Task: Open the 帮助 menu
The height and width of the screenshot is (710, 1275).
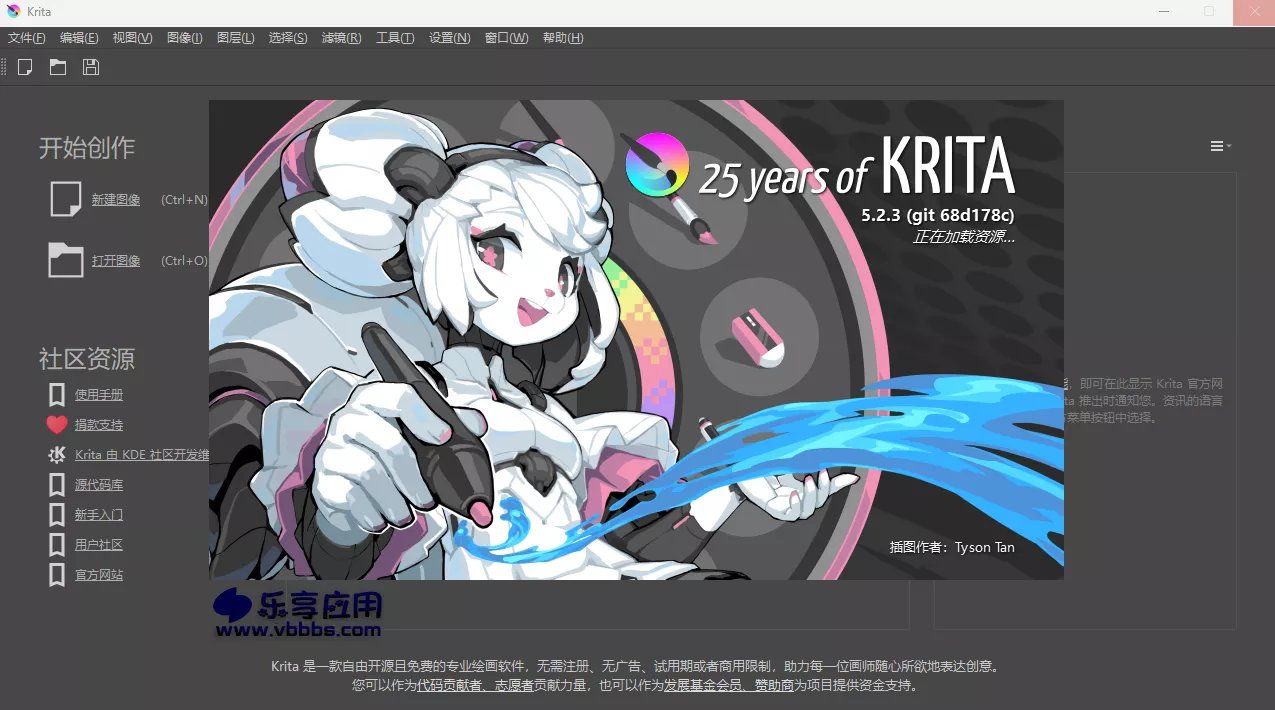Action: point(563,37)
